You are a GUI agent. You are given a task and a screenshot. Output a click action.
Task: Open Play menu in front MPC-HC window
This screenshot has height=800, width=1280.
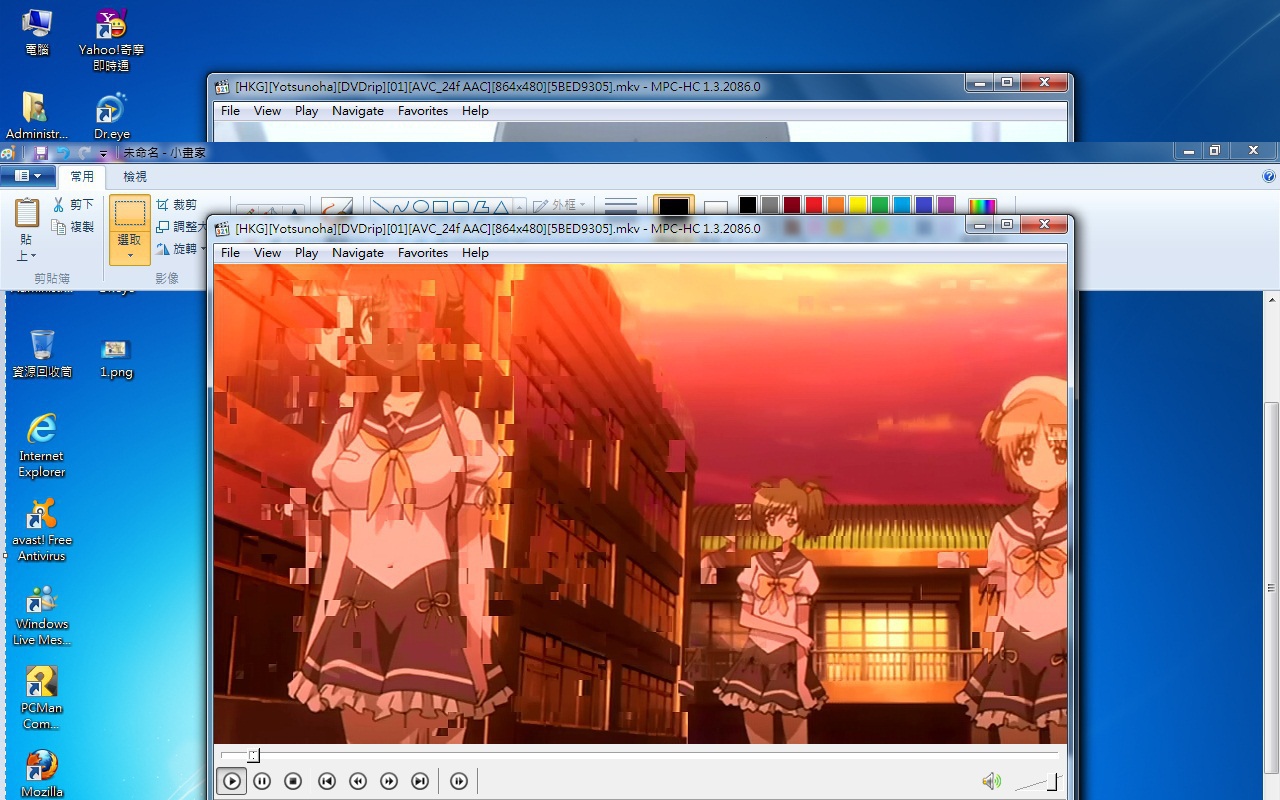click(306, 253)
